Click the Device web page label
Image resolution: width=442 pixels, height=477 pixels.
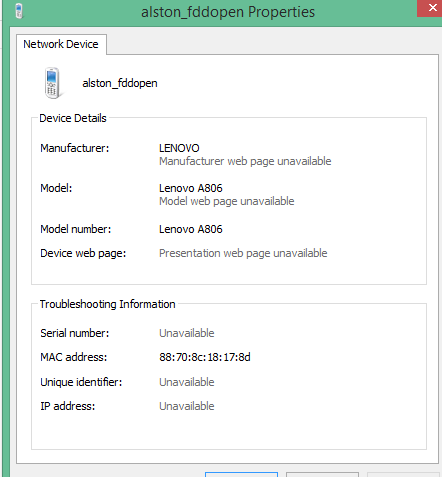83,253
